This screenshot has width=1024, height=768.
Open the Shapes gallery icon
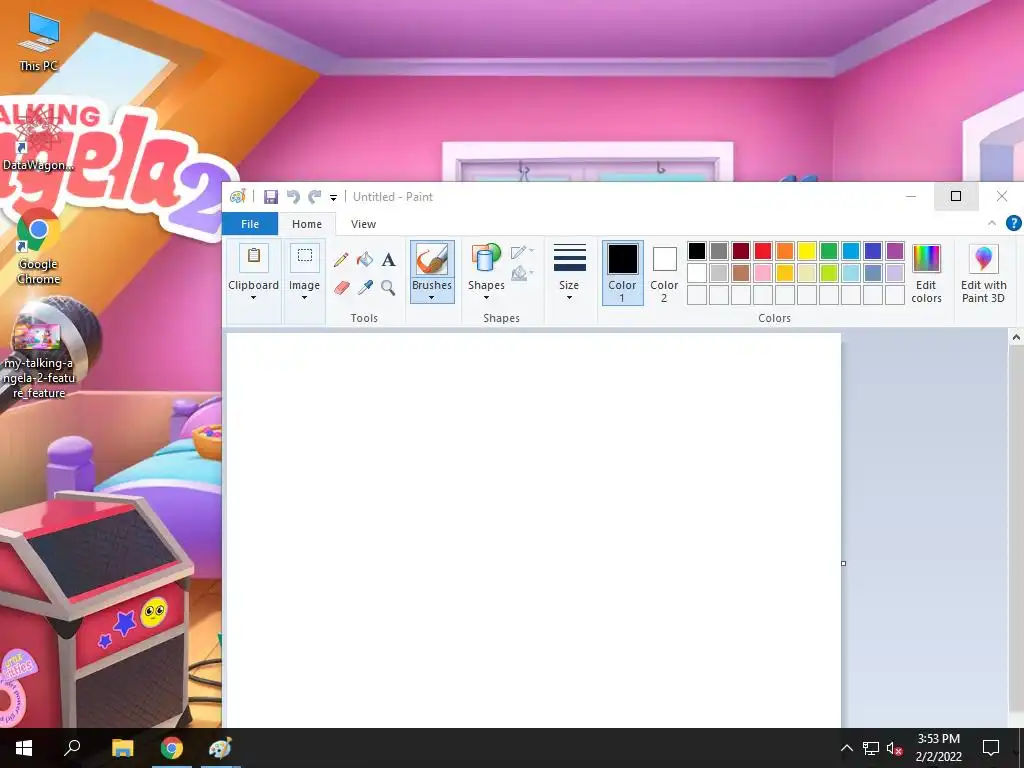486,258
